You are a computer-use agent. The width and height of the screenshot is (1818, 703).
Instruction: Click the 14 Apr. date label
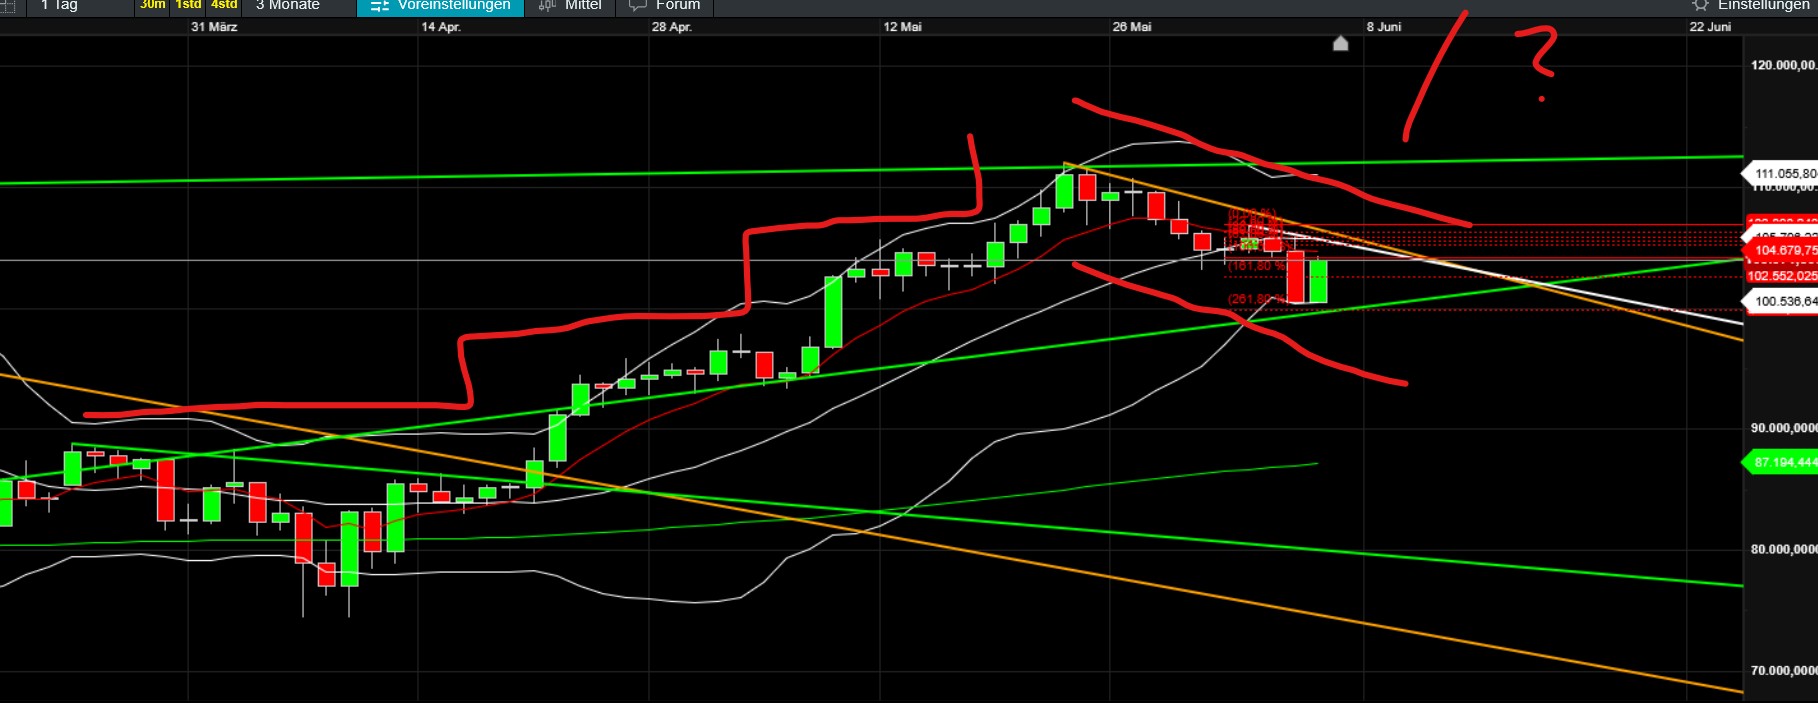click(x=441, y=27)
